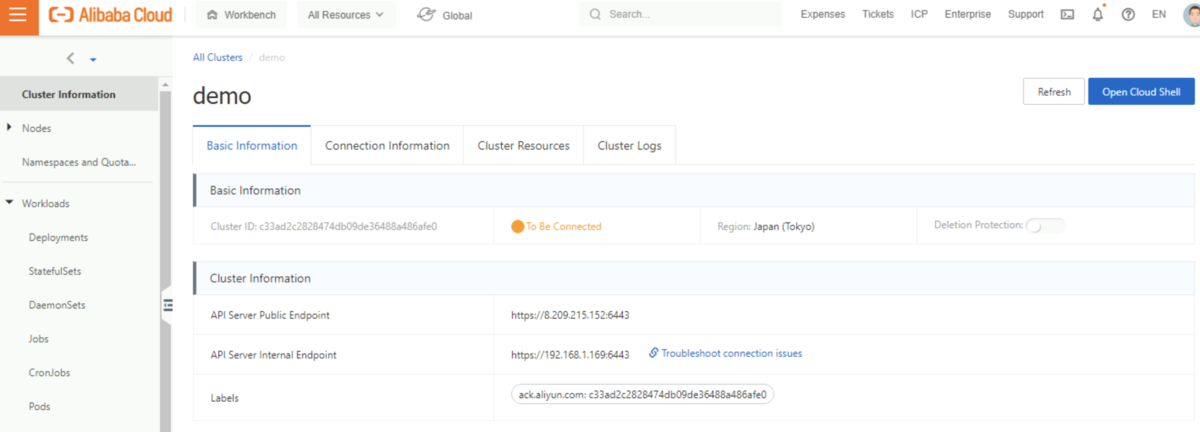Open notifications bell icon
The height and width of the screenshot is (432, 1200).
click(x=1098, y=15)
